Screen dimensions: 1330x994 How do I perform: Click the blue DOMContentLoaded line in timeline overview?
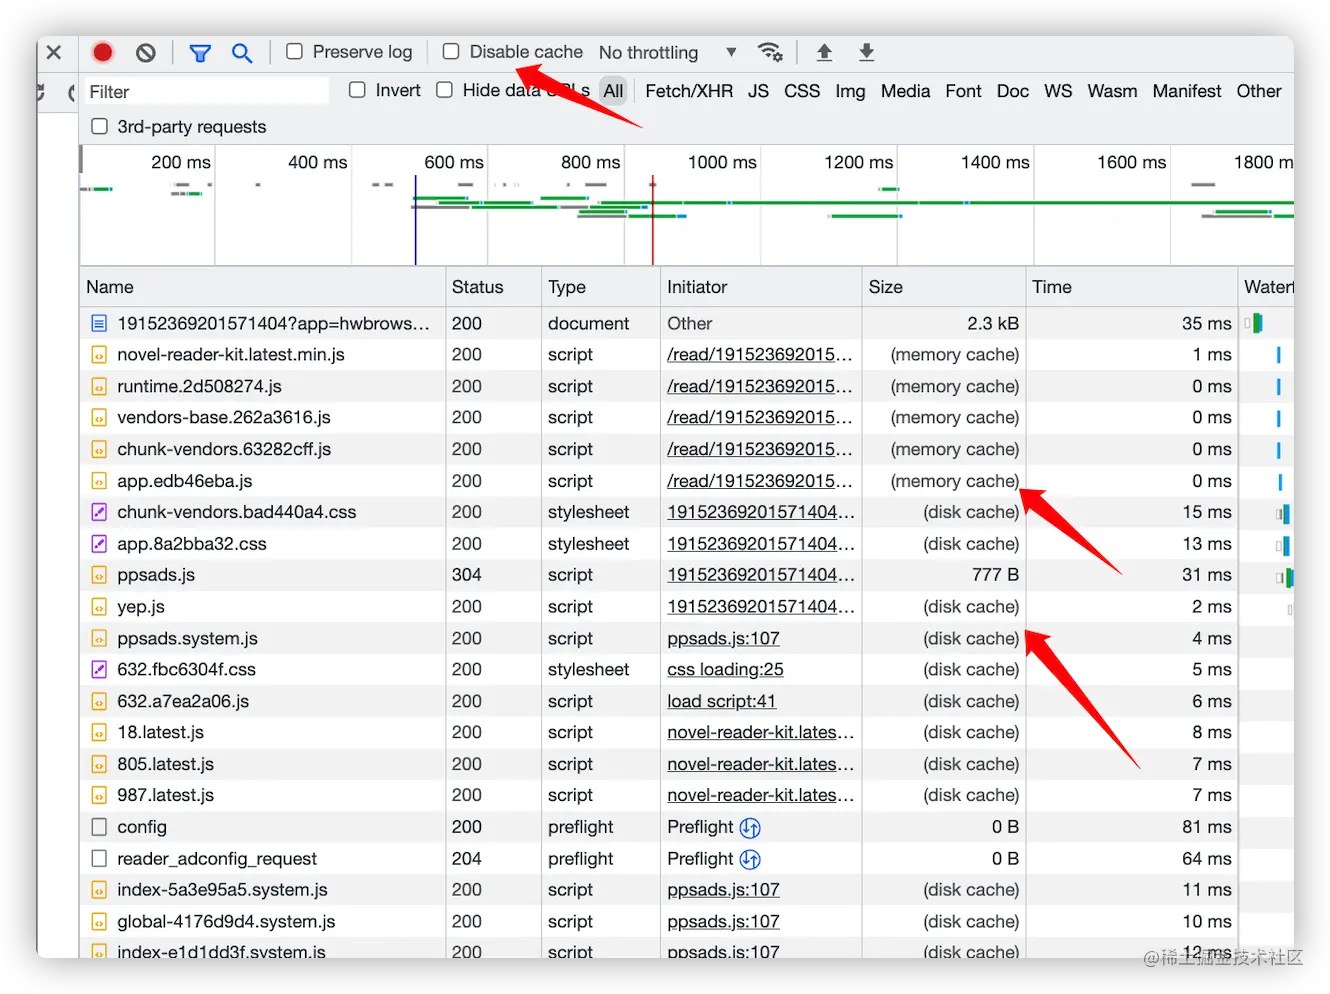click(x=416, y=220)
